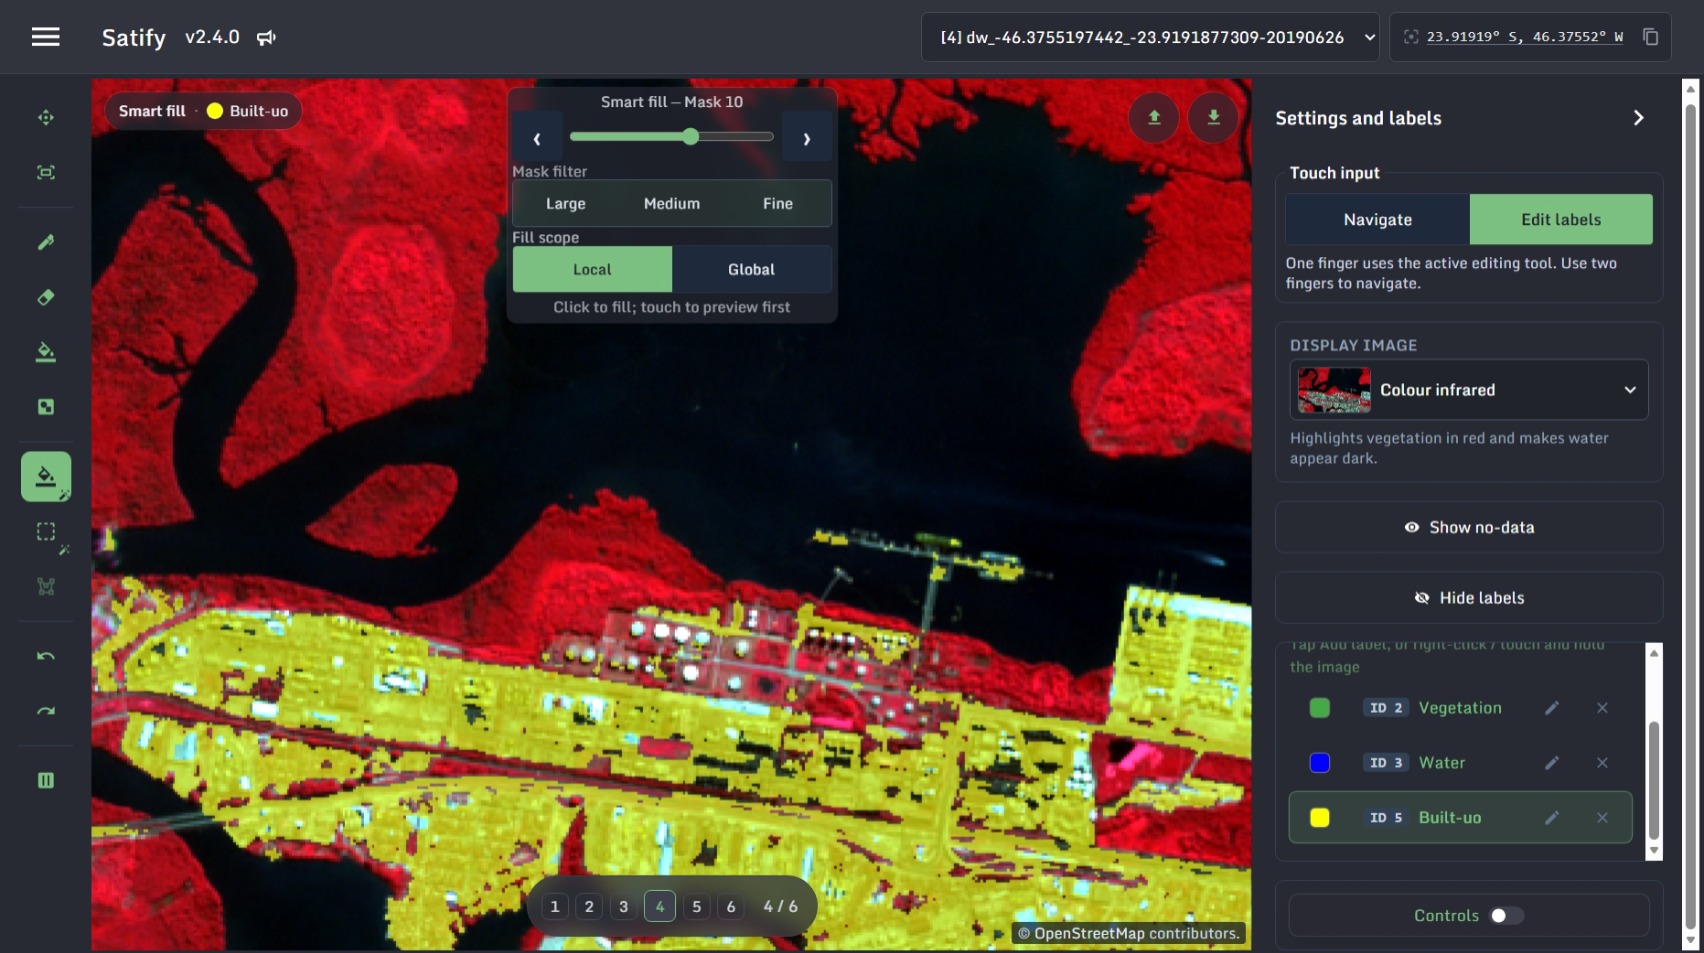Click the upload round button
The width and height of the screenshot is (1704, 953).
point(1154,117)
